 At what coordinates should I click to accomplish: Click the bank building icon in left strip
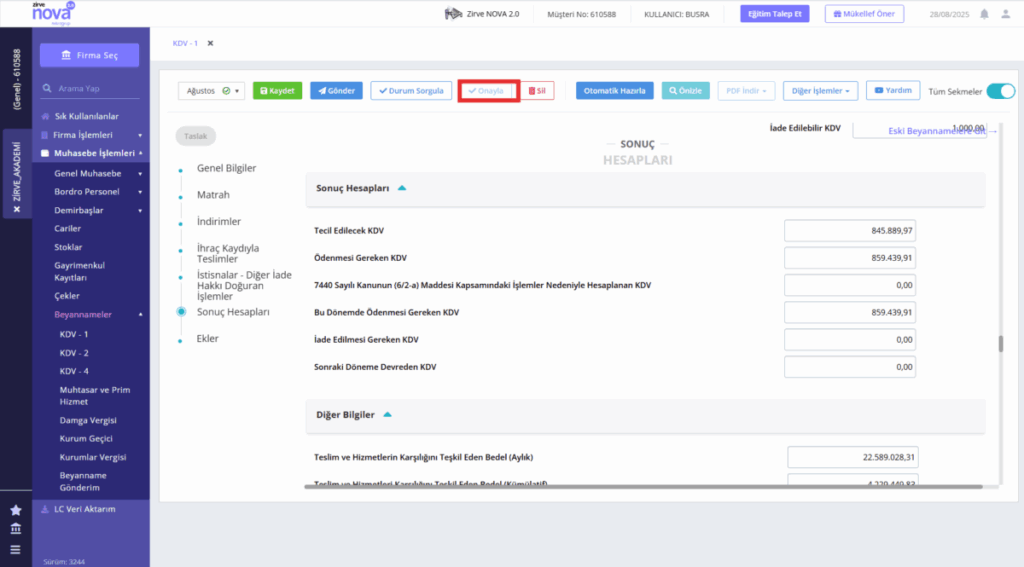click(x=16, y=528)
